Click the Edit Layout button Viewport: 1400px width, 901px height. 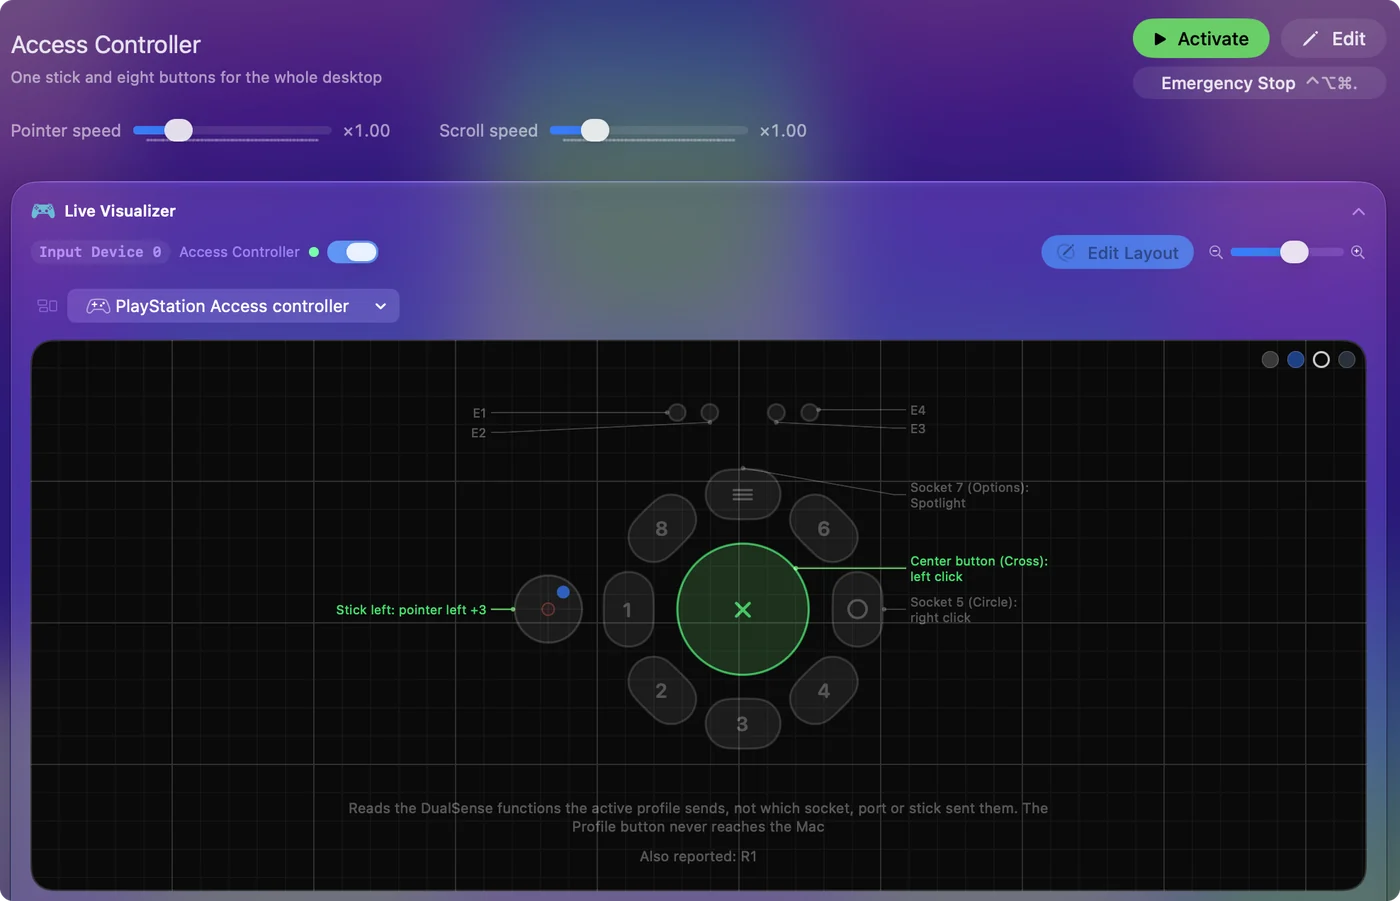(x=1117, y=253)
